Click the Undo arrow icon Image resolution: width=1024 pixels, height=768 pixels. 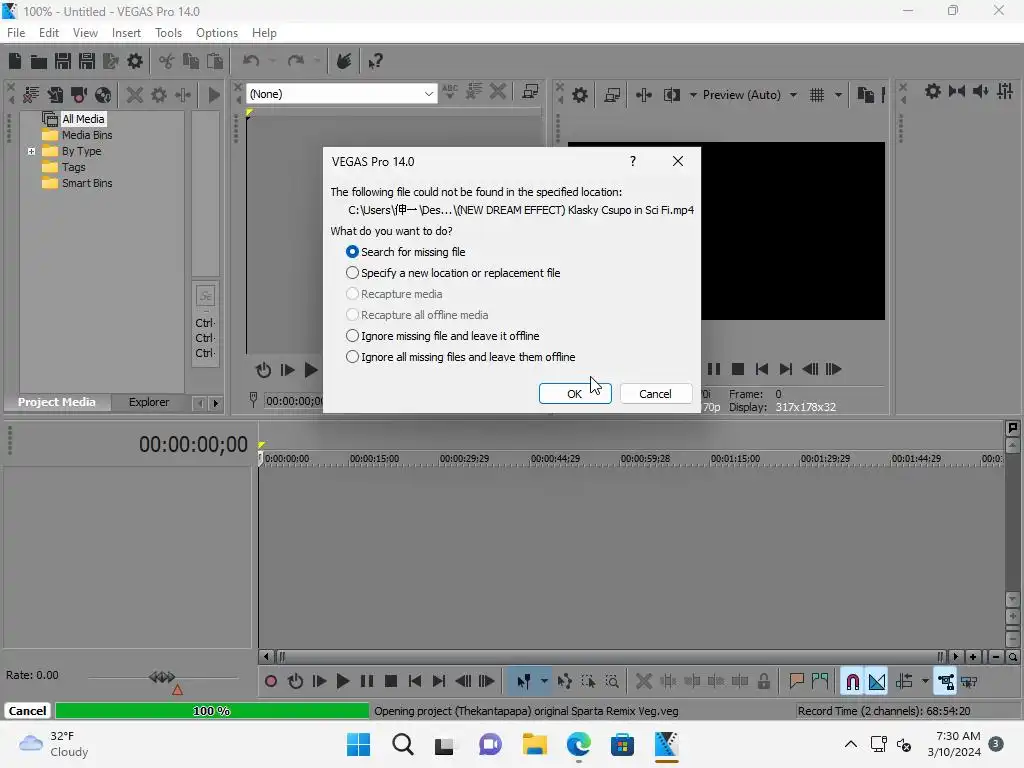click(x=251, y=61)
